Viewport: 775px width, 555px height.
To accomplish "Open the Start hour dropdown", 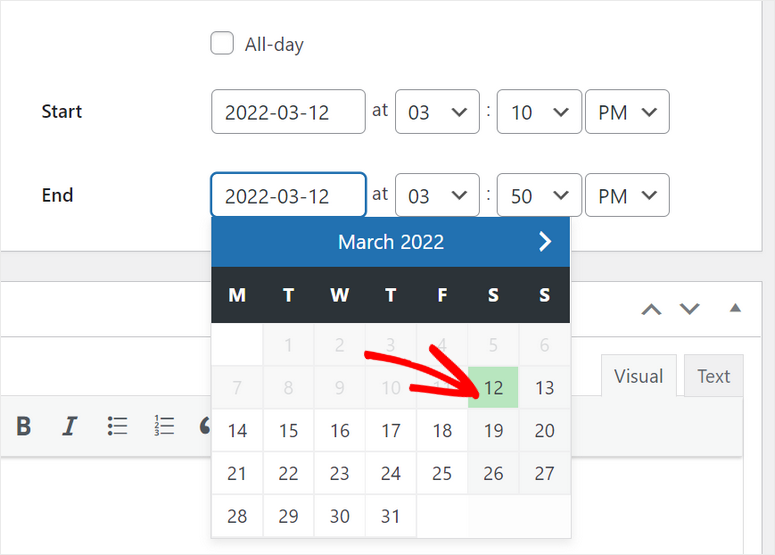I will pos(437,112).
